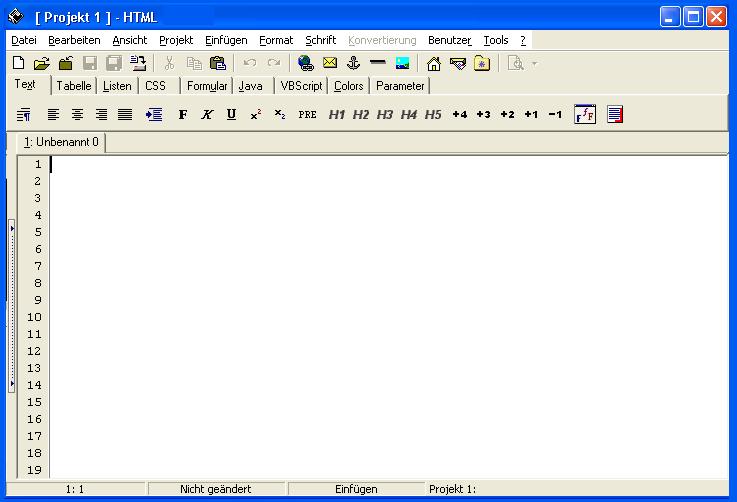Switch to the CSS tab
The image size is (737, 502).
156,86
